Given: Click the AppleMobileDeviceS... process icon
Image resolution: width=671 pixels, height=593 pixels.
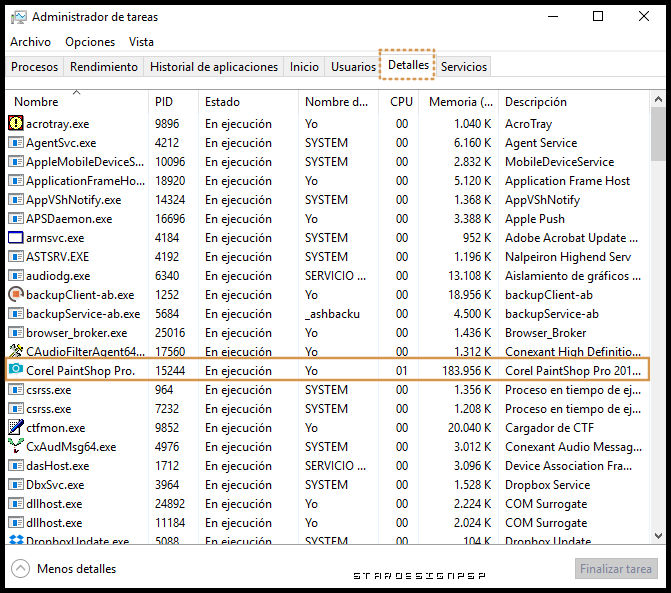Looking at the screenshot, I should pyautogui.click(x=16, y=161).
